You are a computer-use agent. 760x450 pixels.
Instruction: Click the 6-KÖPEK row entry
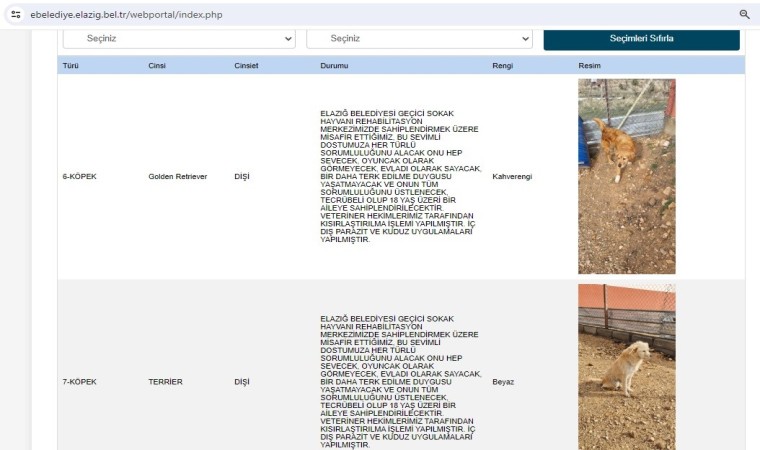78,177
